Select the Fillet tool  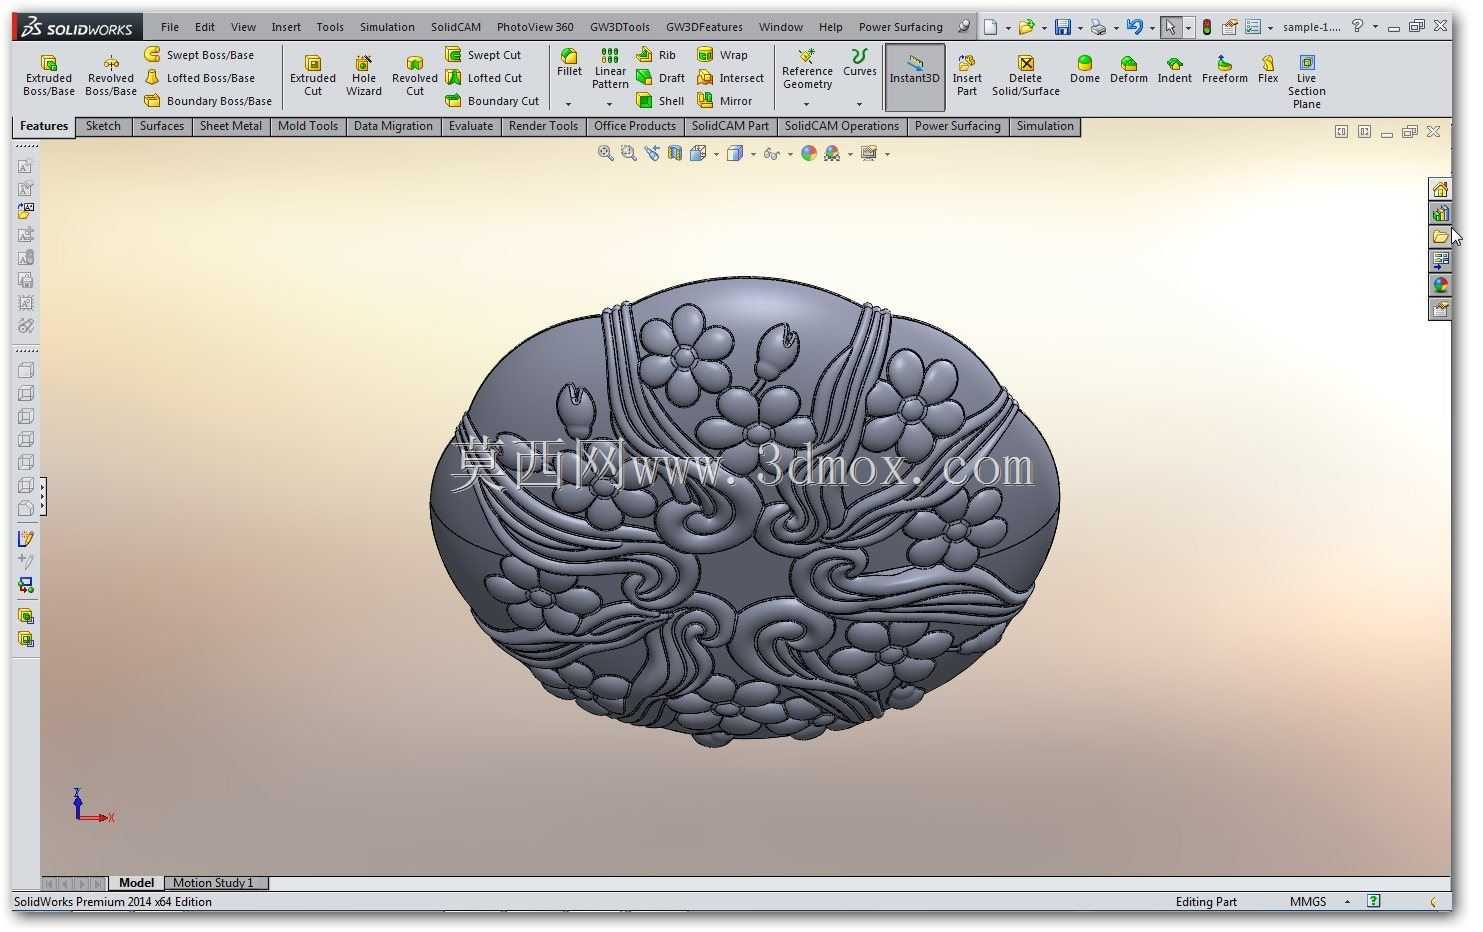pyautogui.click(x=569, y=62)
